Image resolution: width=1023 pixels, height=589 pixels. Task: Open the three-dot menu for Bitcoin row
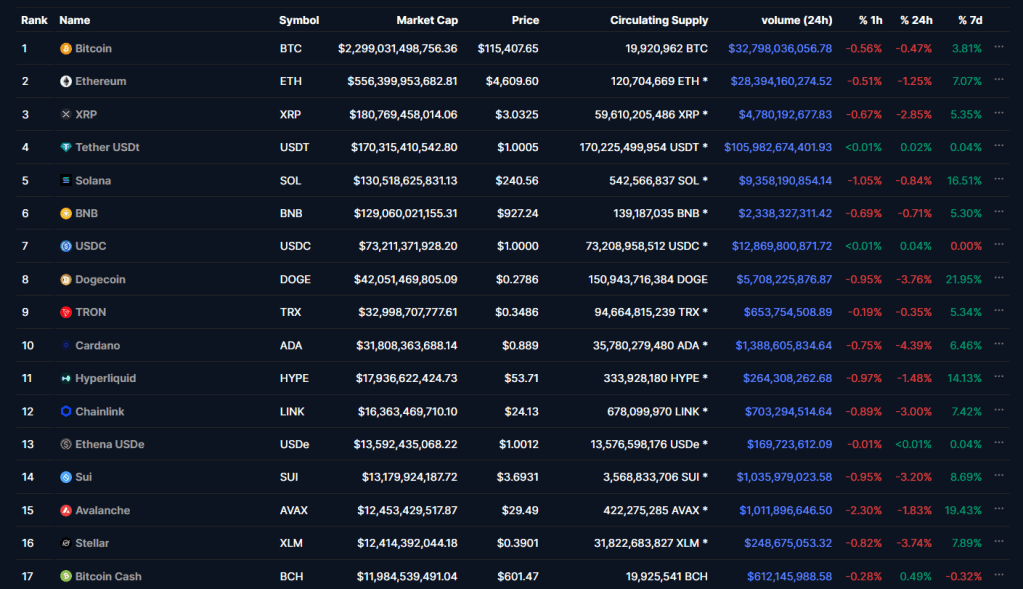(998, 47)
